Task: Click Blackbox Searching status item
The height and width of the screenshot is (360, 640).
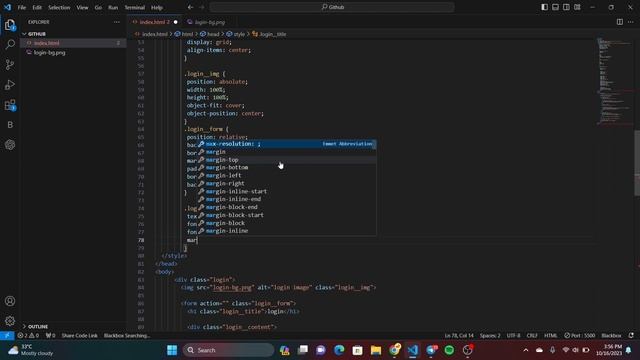Action: [x=127, y=336]
